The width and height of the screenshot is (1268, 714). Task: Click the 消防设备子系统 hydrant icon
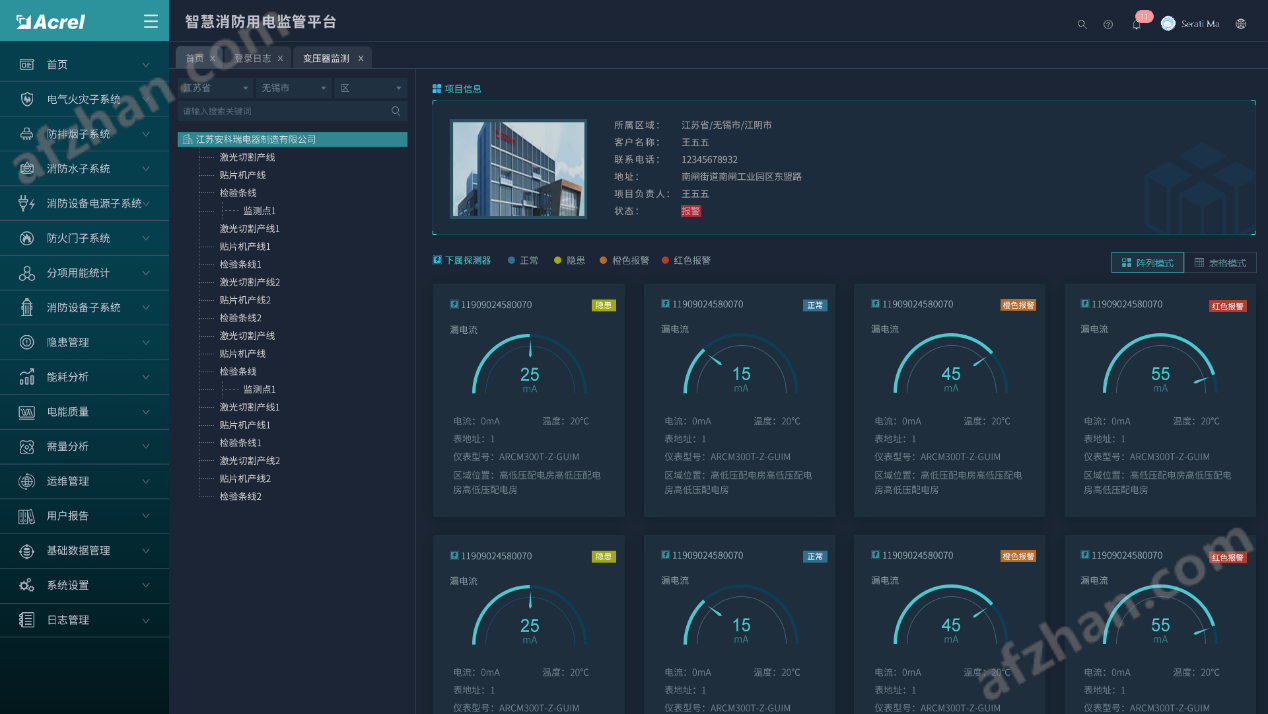click(27, 308)
